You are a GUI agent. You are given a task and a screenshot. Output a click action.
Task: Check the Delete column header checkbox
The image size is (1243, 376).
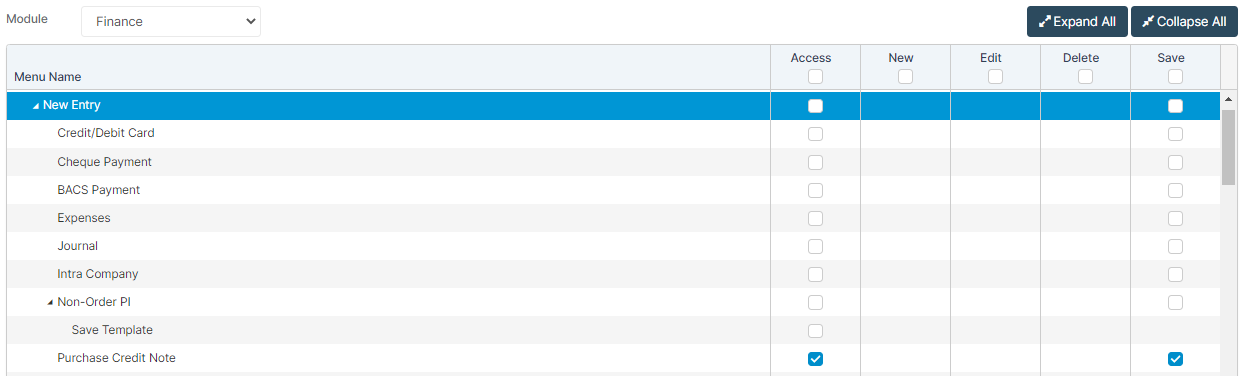(x=1085, y=77)
